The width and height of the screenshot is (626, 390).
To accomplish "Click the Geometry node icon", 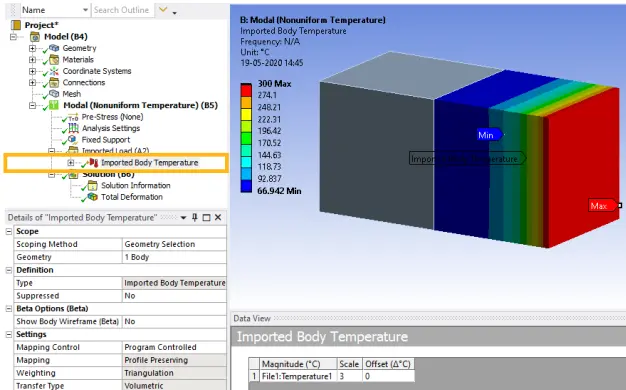I will point(54,48).
